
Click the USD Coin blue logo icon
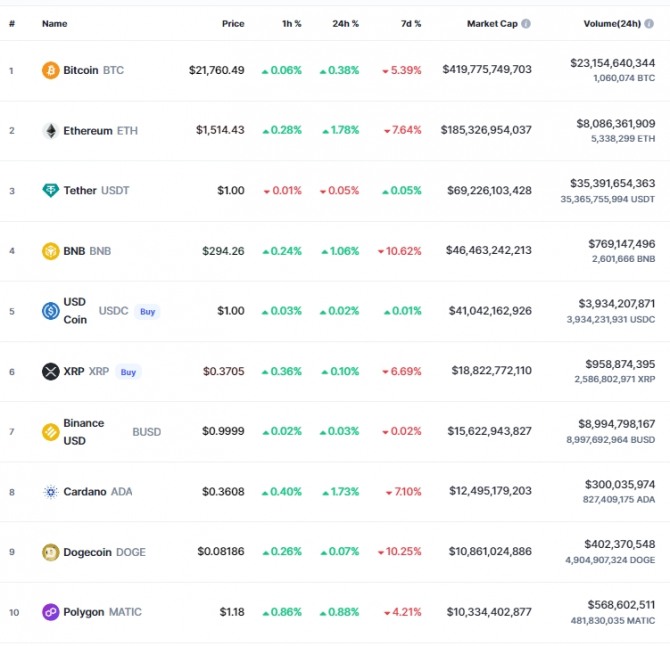[50, 311]
